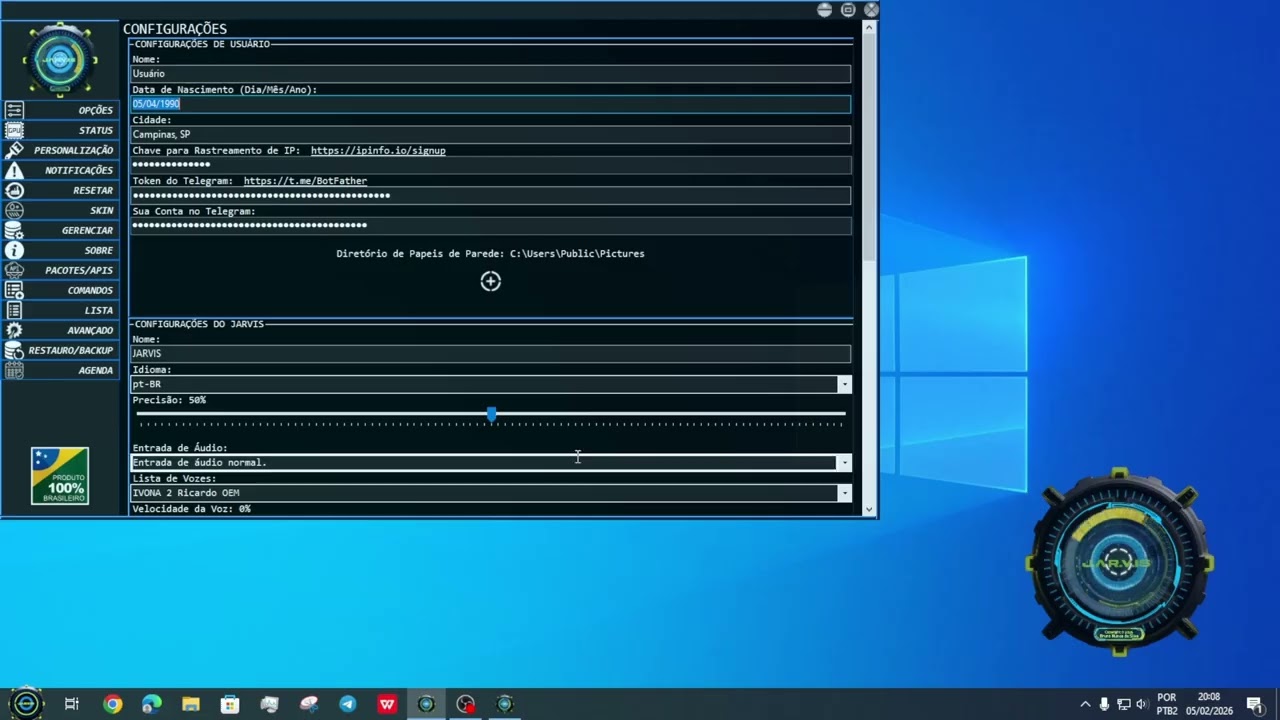The height and width of the screenshot is (720, 1280).
Task: Click the info icon for SOBRE
Action: coord(14,250)
